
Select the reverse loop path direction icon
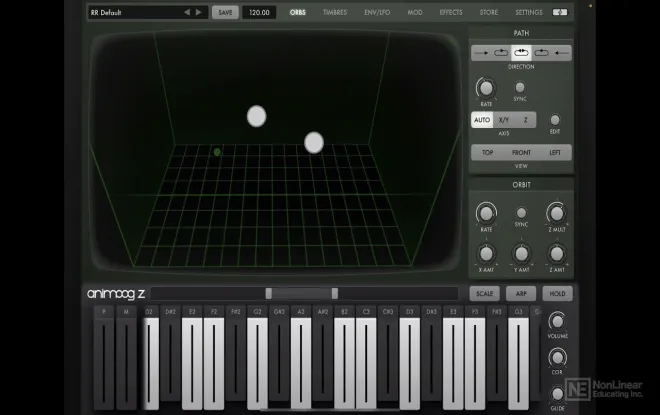click(x=541, y=53)
